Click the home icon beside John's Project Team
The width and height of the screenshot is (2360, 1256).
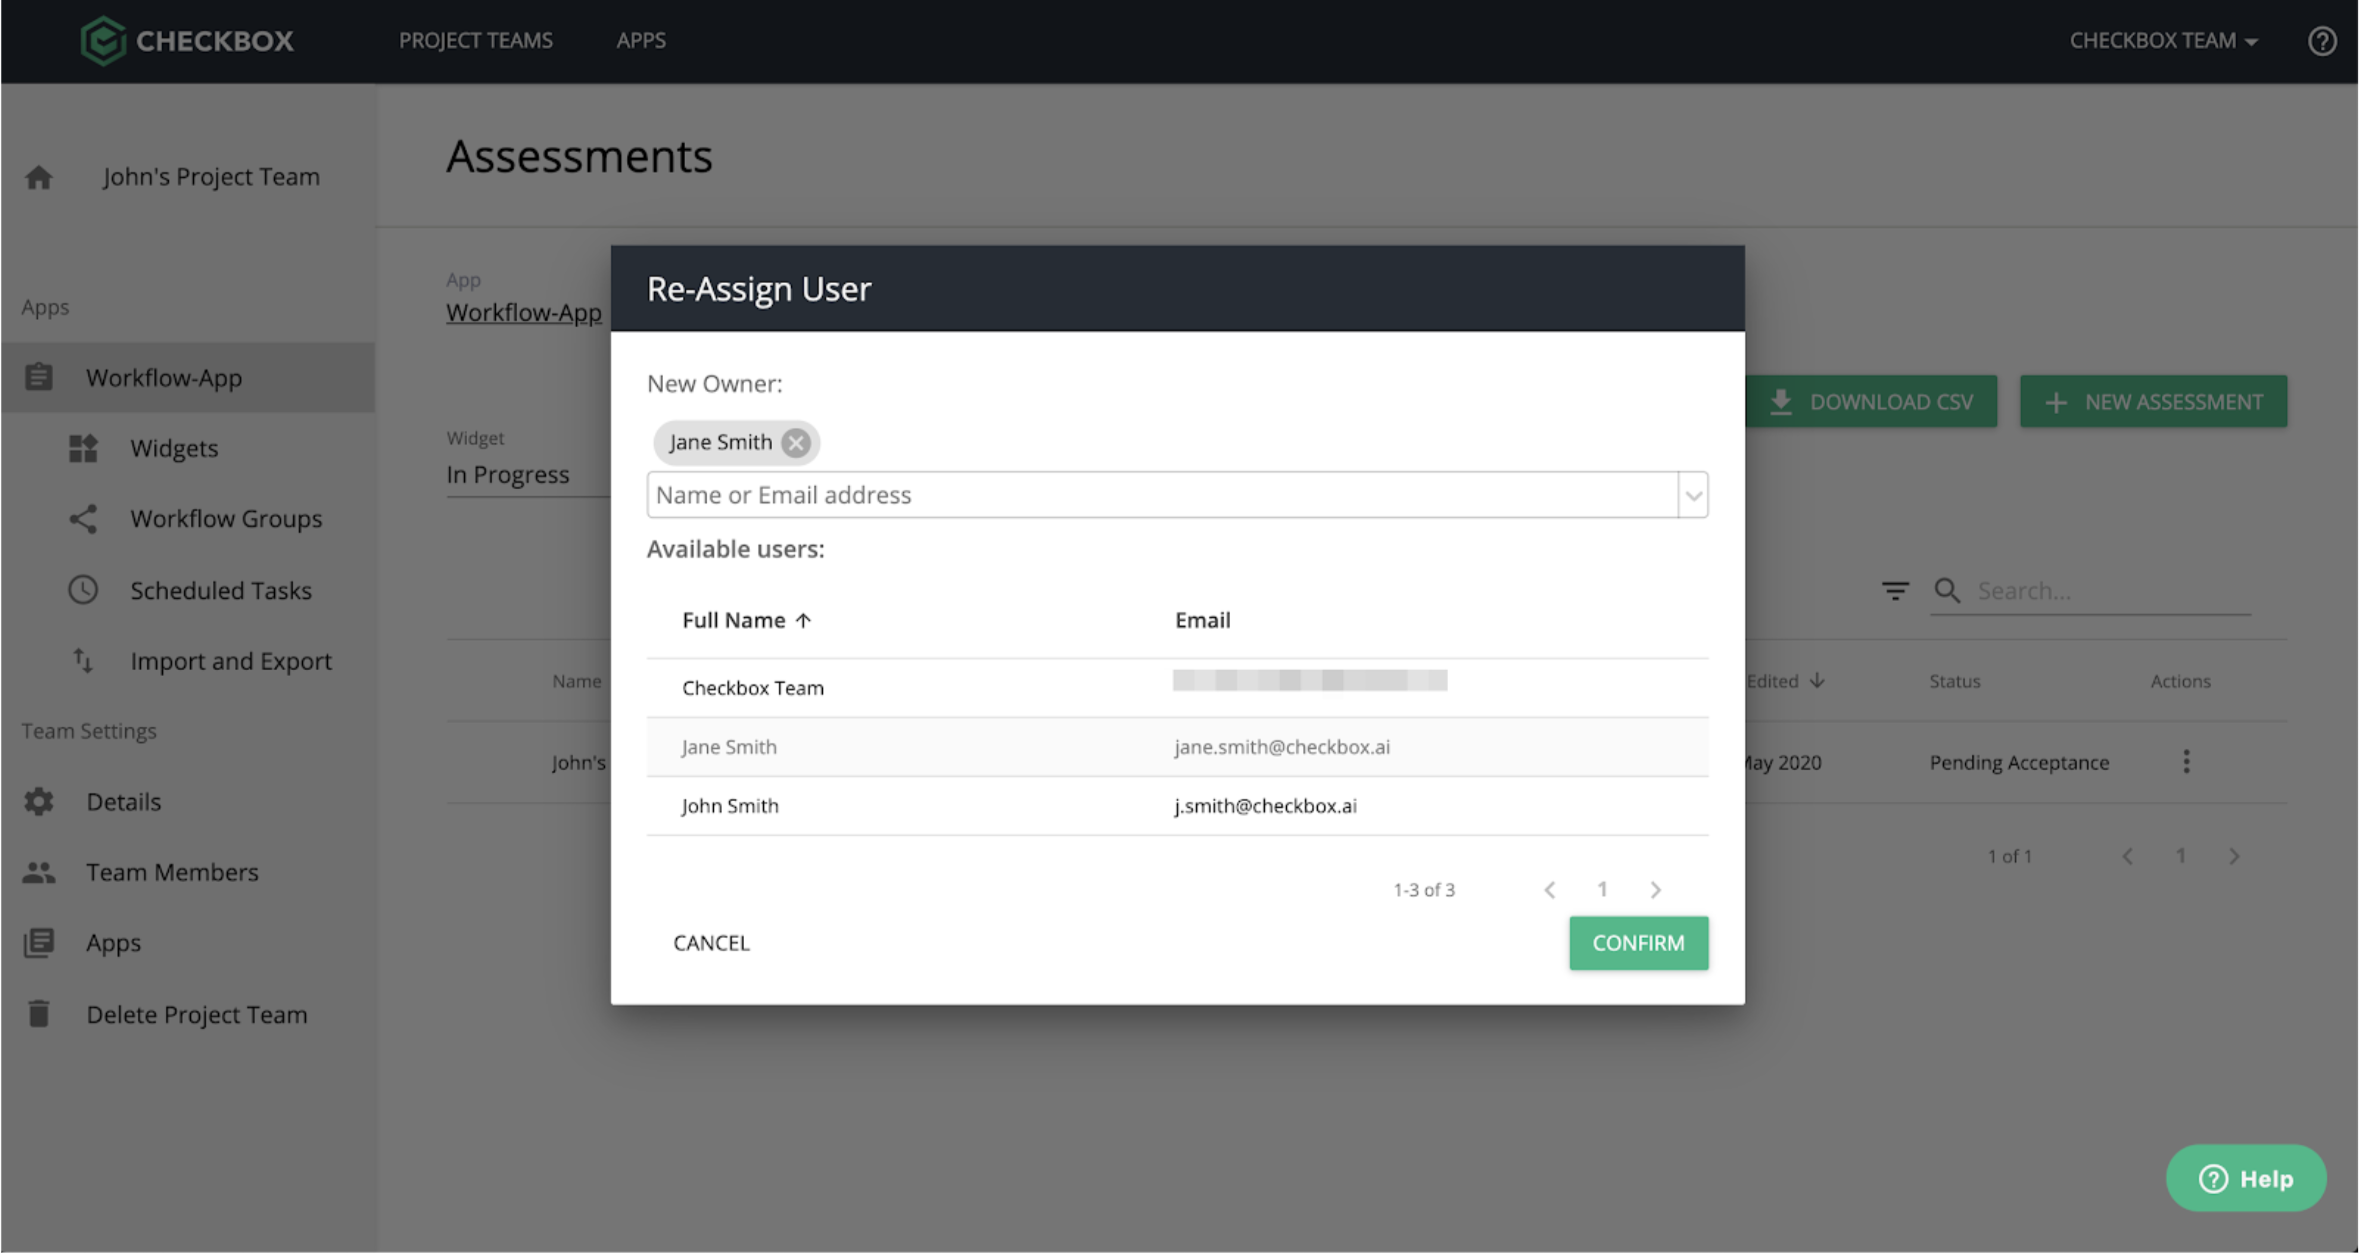(39, 177)
